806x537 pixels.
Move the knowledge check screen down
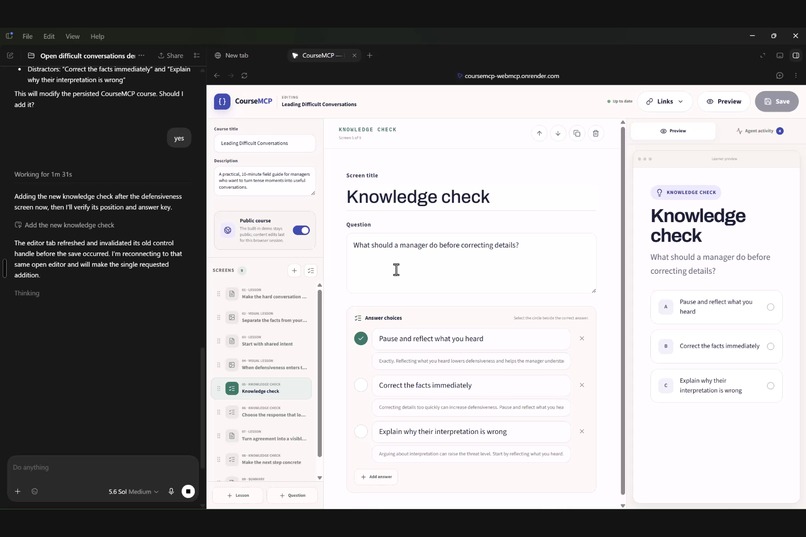pyautogui.click(x=558, y=134)
